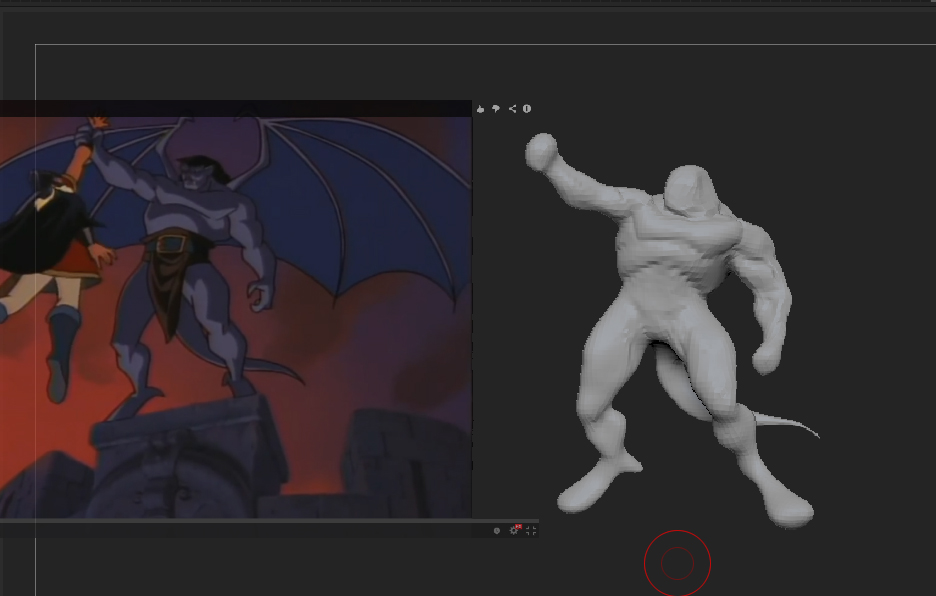Click the video progress bar
The image size is (936, 596).
coord(269,521)
